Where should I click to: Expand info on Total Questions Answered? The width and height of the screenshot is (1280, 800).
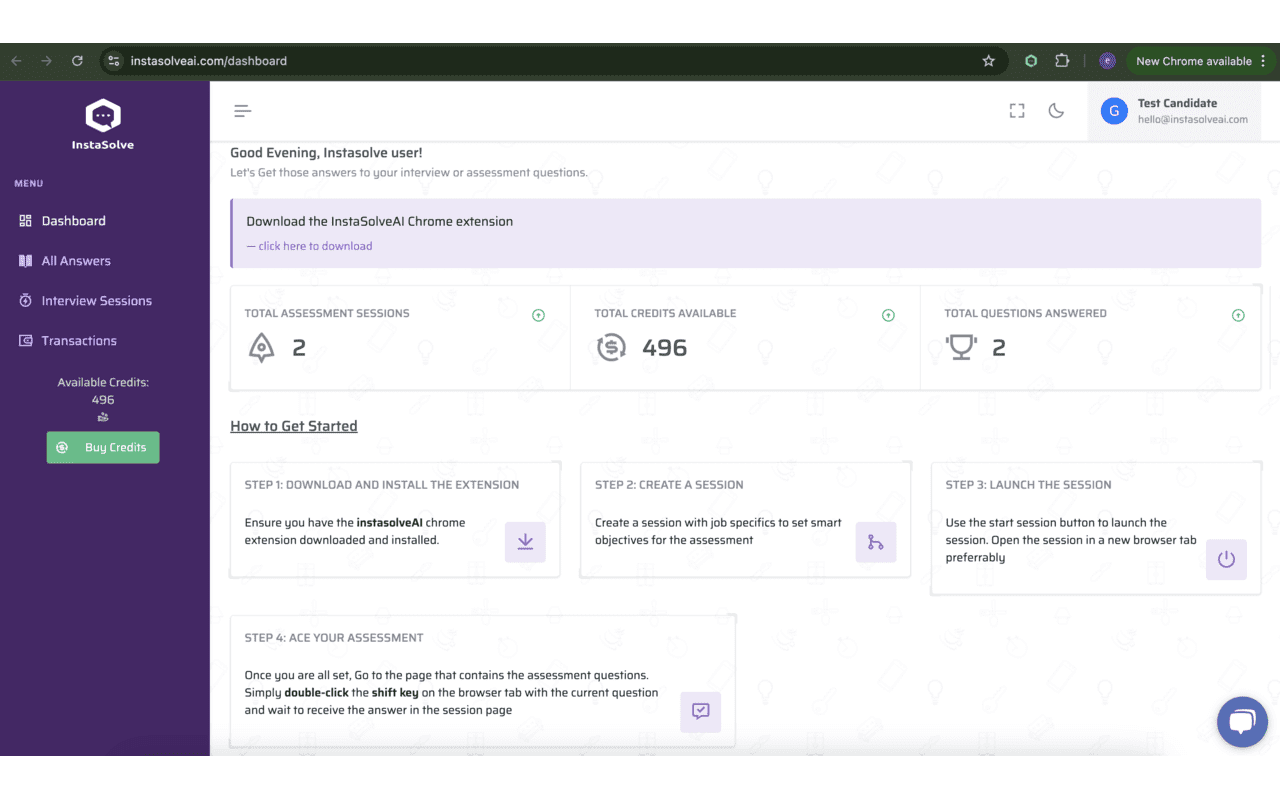1238,314
